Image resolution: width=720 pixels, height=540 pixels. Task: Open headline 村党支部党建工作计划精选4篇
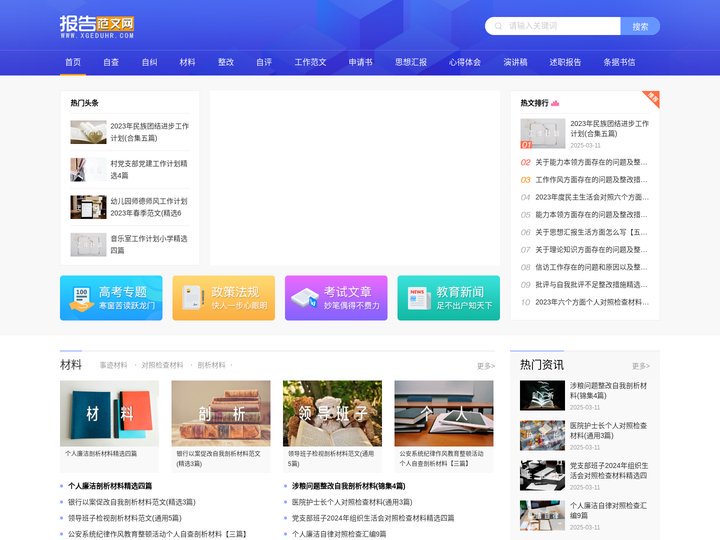149,169
